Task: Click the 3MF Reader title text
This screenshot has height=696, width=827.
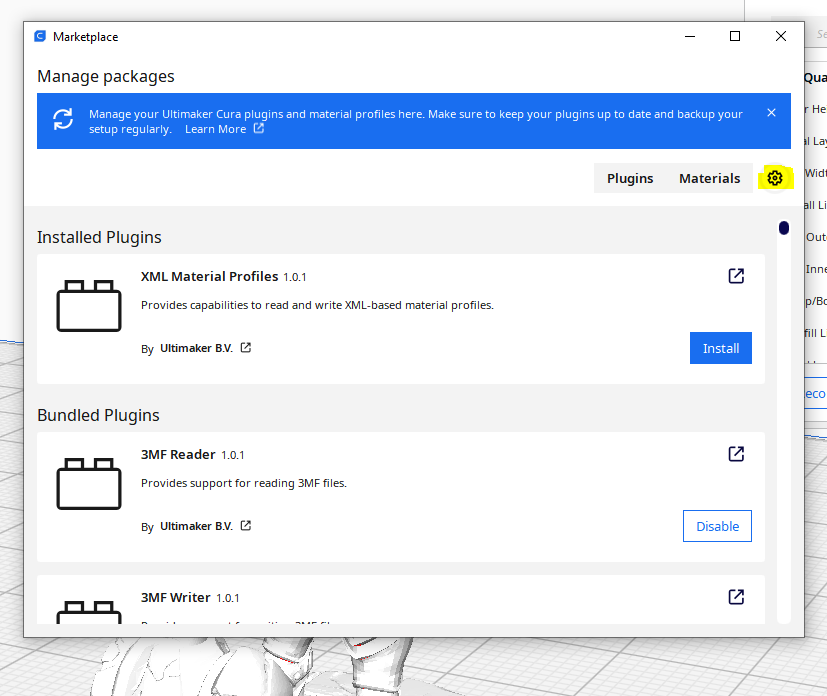Action: 178,455
